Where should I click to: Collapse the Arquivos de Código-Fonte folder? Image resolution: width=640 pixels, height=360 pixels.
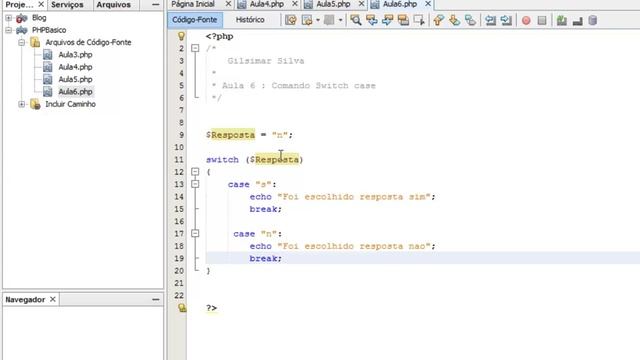coord(22,42)
